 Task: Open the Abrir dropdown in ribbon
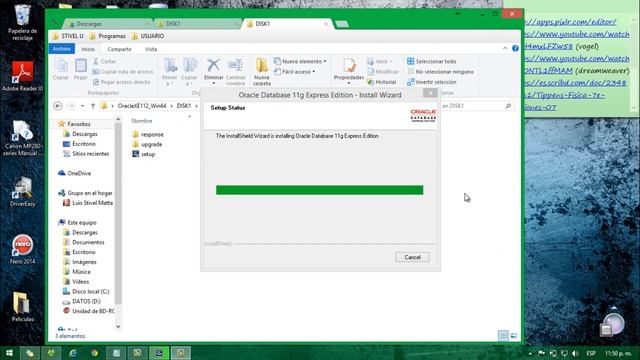380,61
